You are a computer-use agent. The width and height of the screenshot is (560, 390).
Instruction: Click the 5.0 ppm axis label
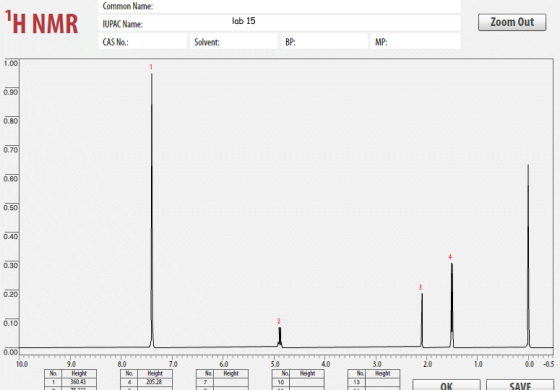coord(275,364)
